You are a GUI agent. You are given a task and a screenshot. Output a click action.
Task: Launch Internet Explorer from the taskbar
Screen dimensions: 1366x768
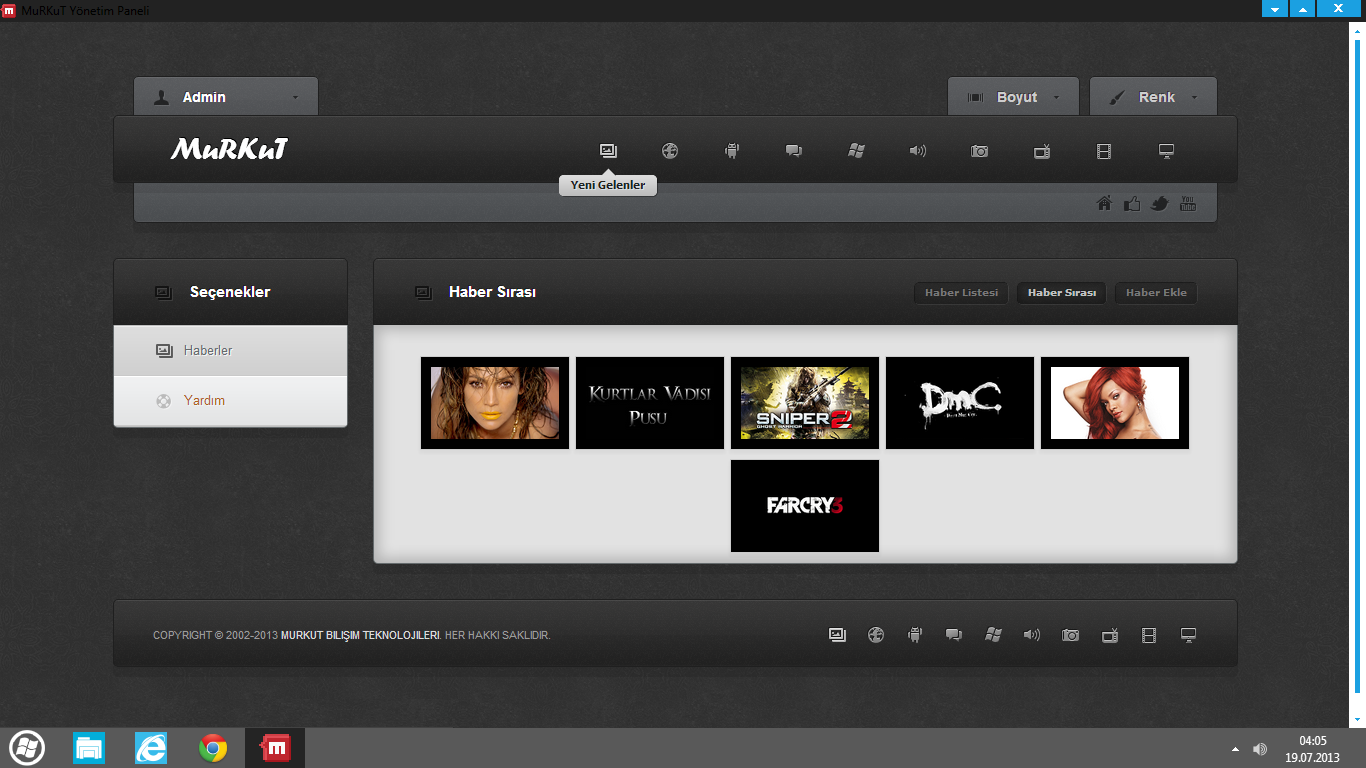151,748
